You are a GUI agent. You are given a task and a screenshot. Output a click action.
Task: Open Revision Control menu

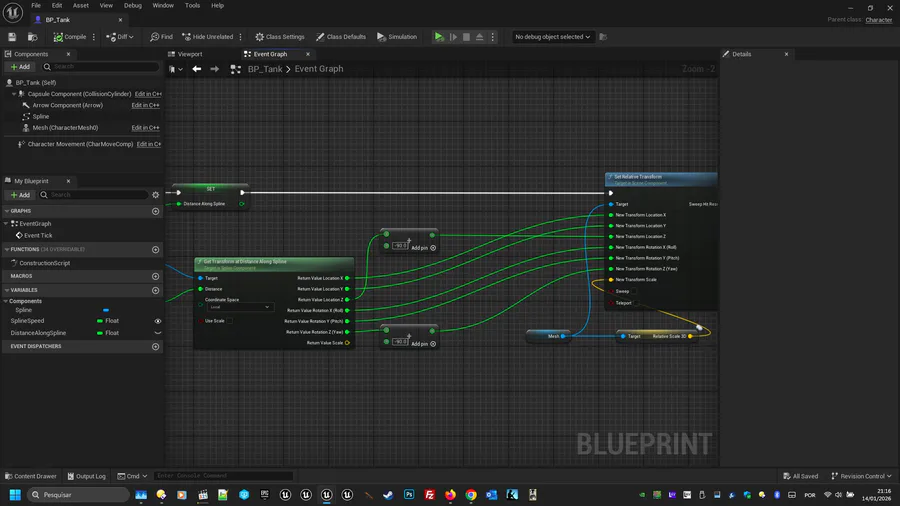tap(861, 476)
